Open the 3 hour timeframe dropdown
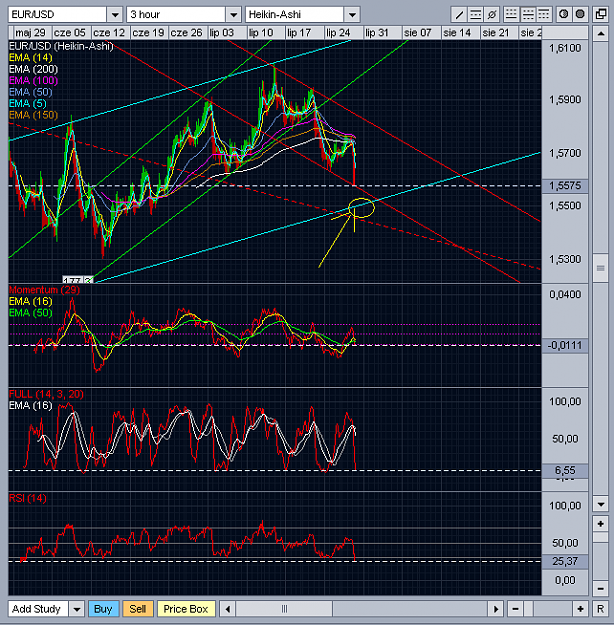This screenshot has width=614, height=625. tap(234, 15)
